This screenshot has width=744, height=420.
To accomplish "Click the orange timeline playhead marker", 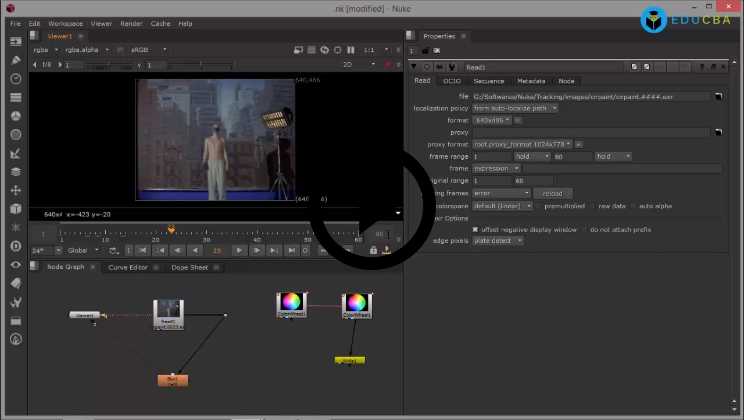I will coord(171,230).
